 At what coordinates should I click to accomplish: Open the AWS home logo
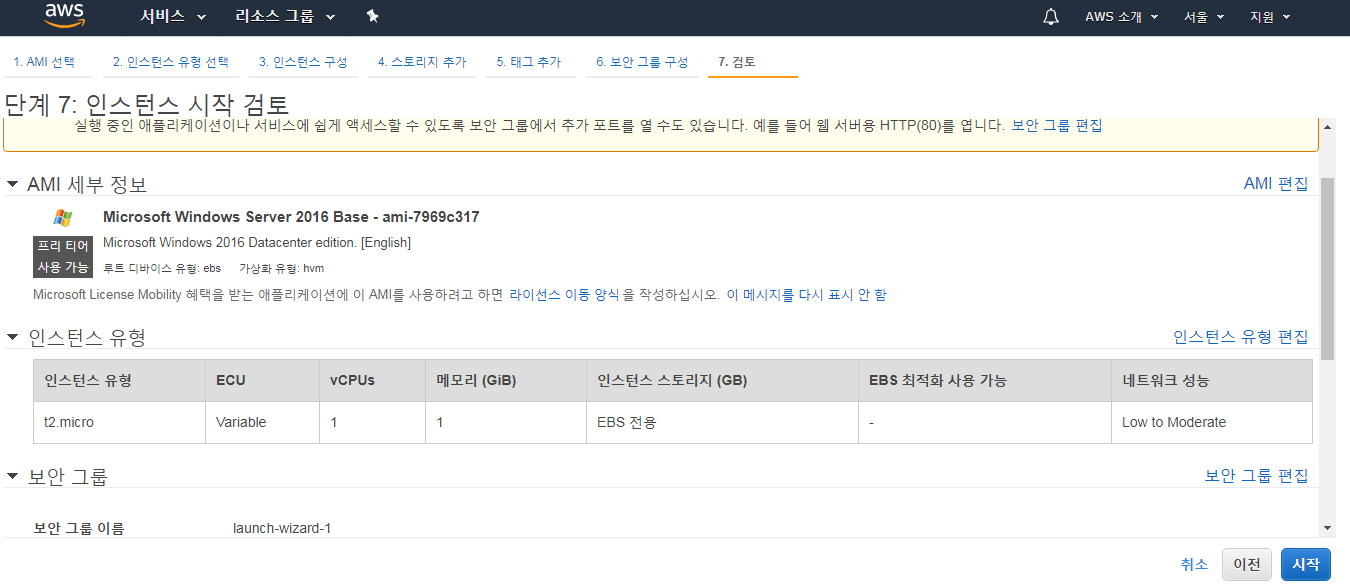(x=65, y=16)
